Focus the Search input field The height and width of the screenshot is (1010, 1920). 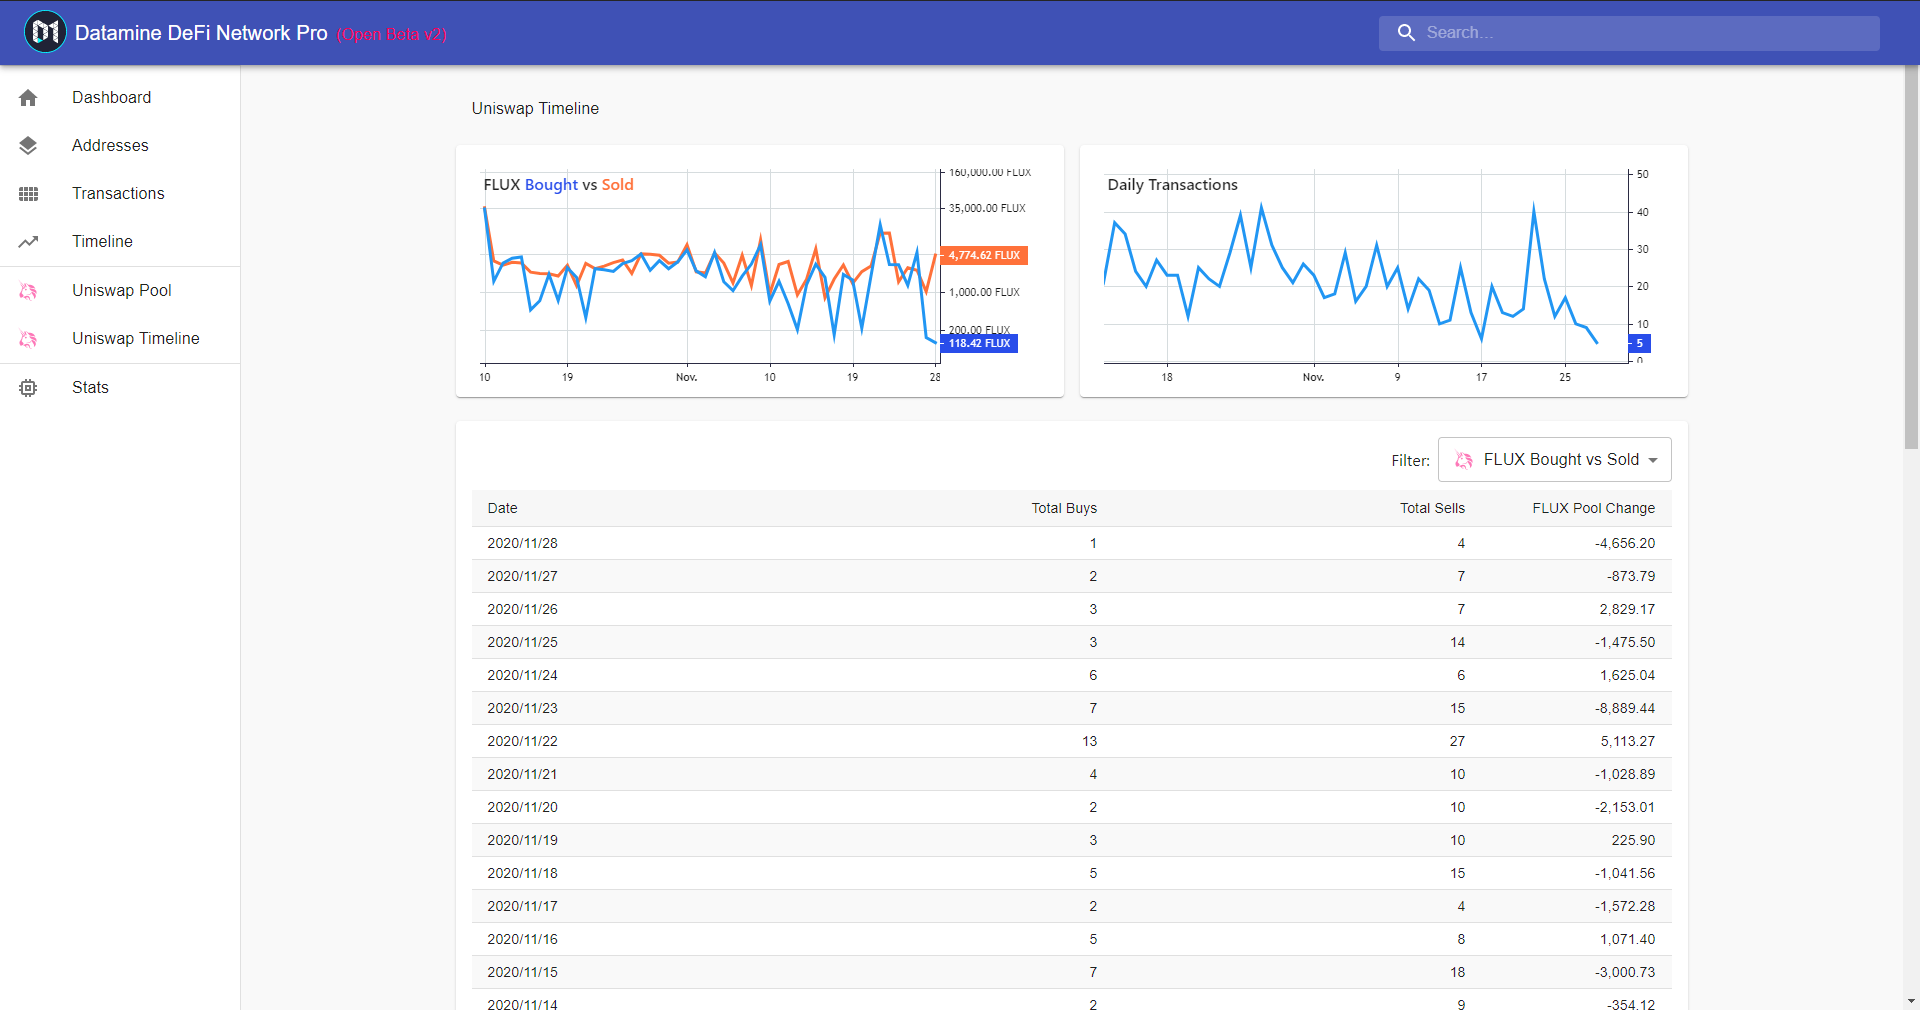1629,33
